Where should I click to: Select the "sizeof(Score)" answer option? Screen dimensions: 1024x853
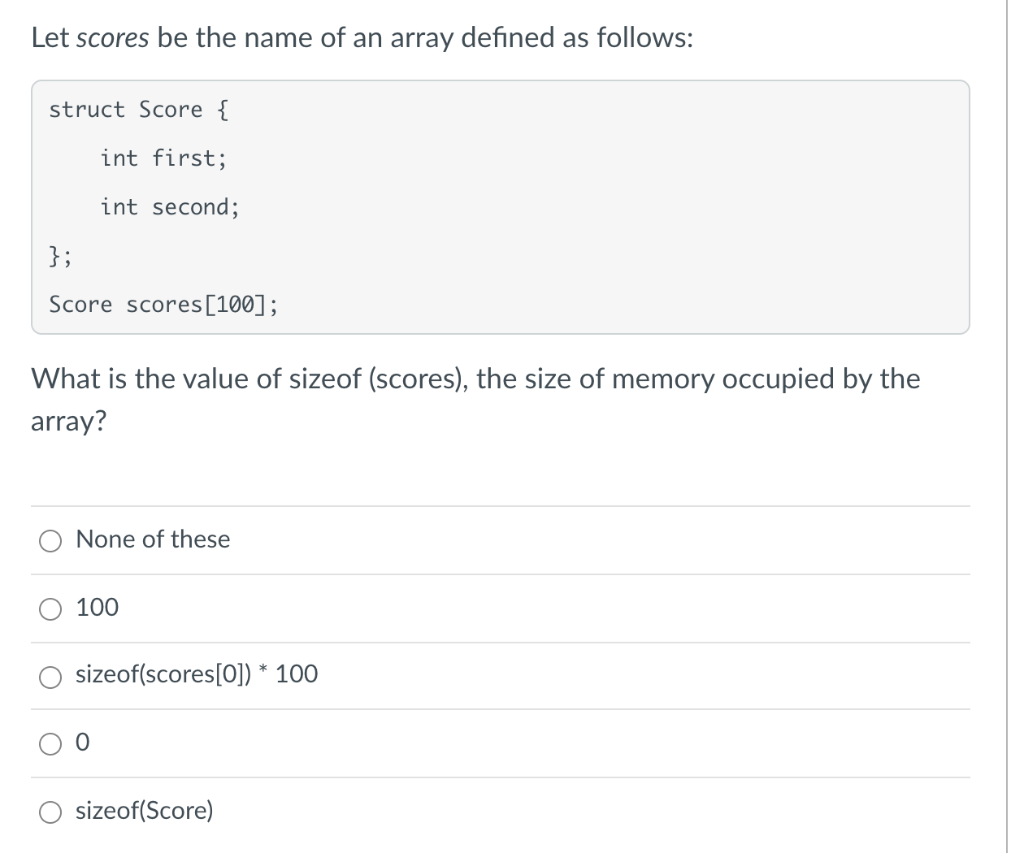click(x=49, y=812)
